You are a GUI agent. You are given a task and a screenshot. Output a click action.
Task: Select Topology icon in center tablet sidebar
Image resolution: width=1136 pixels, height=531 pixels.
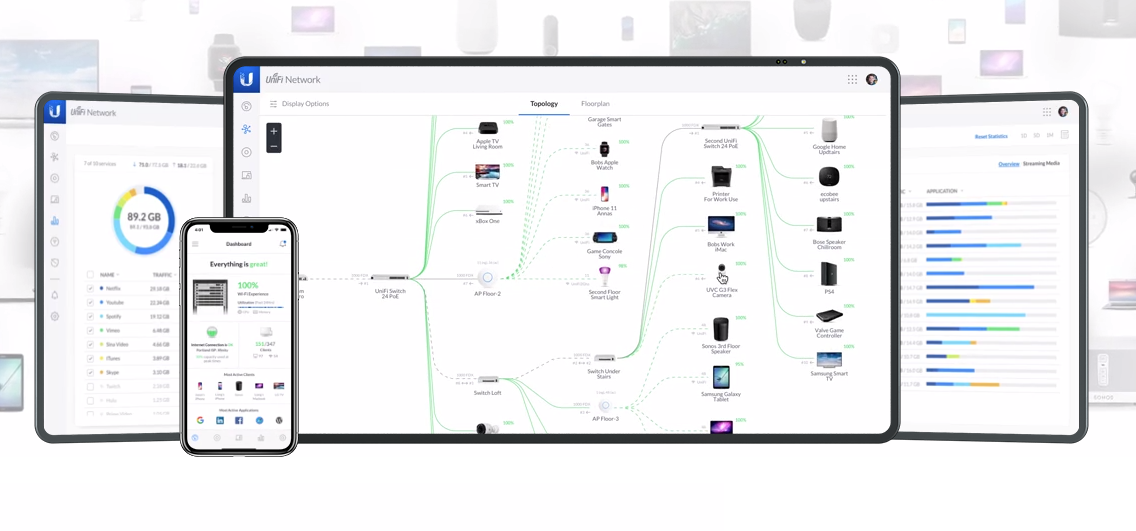[x=246, y=130]
